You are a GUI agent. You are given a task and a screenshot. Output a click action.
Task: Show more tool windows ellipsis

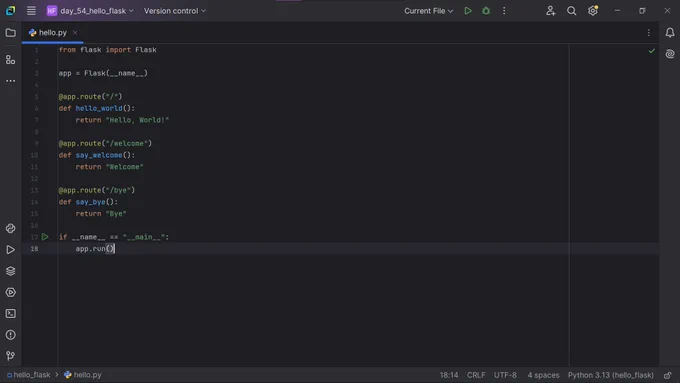point(10,81)
